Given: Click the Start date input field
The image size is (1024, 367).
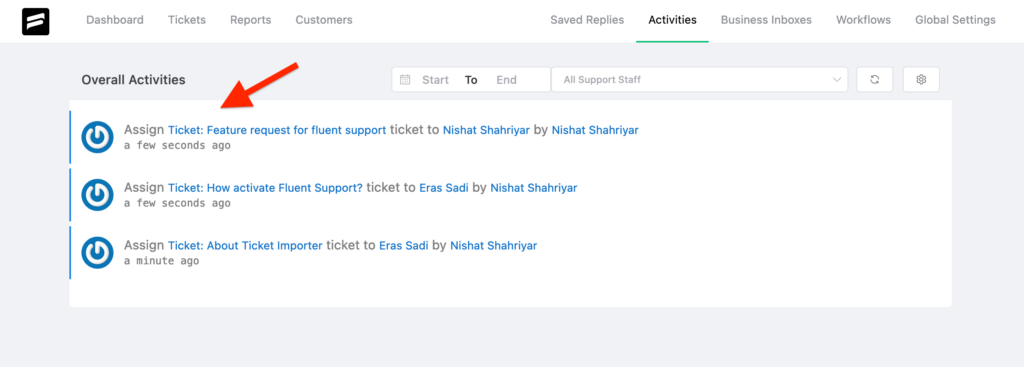Looking at the screenshot, I should (x=436, y=80).
